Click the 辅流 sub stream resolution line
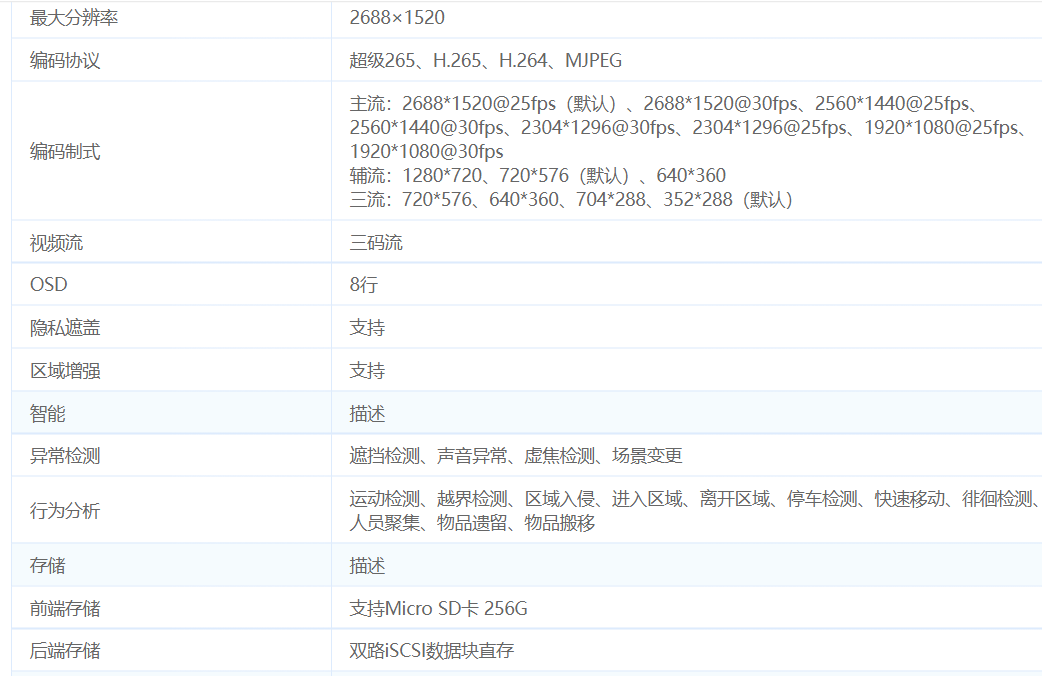 [537, 176]
